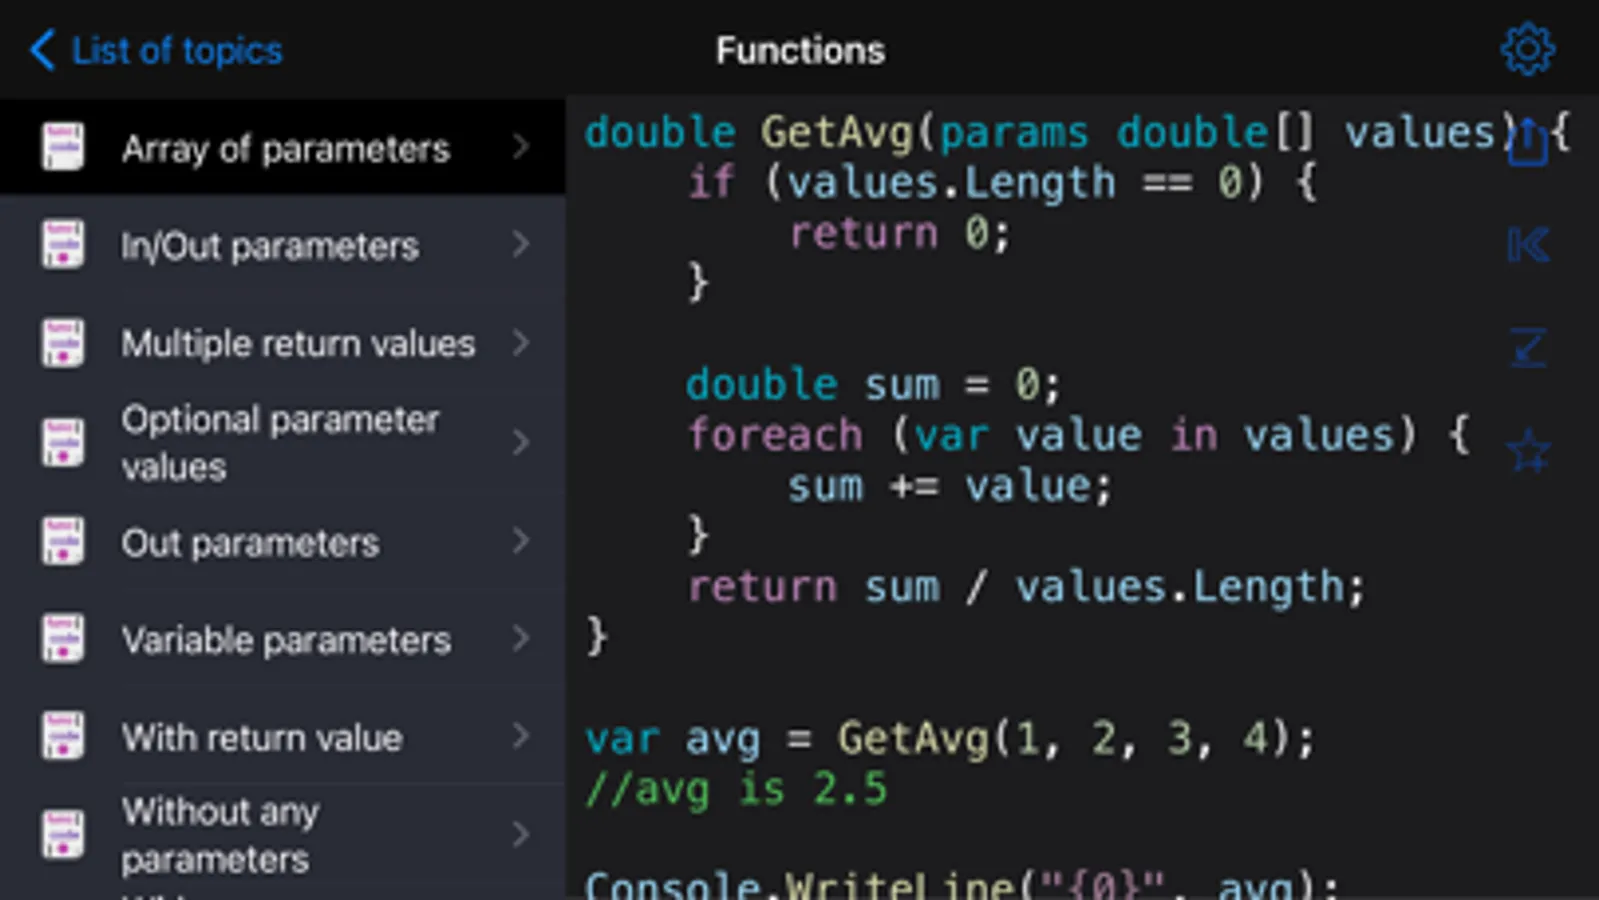Click document icon for With return value

62,737
